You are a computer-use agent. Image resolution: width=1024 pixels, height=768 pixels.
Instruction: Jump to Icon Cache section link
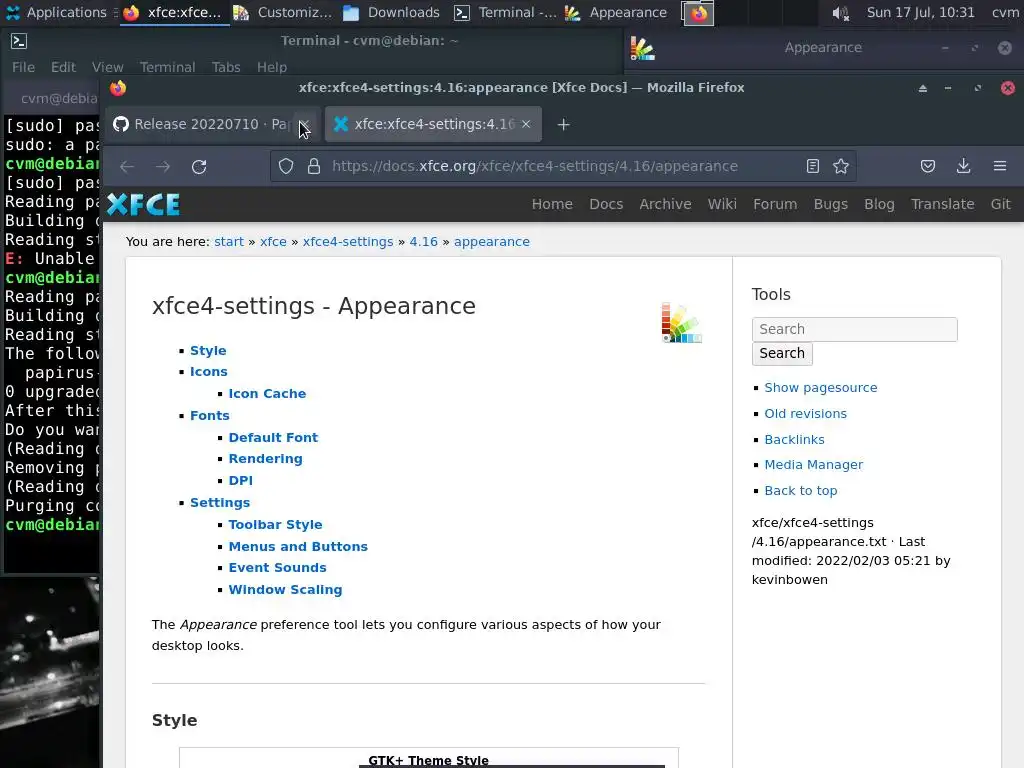click(267, 394)
